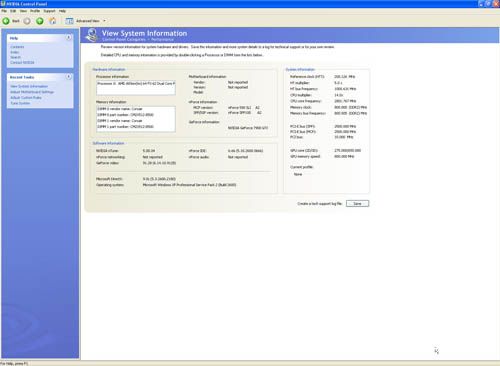Click the GPU memory speed value
Screen dimensions: 500x366
pos(344,156)
